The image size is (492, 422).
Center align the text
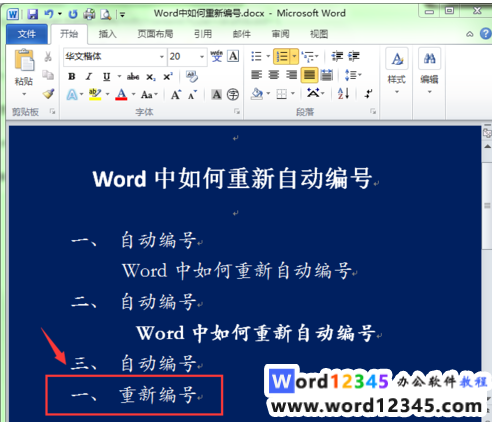point(274,75)
